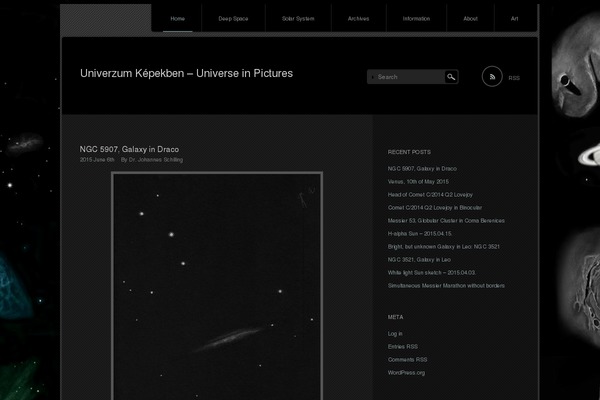Click the search magnifier icon
Screen dimensions: 600x400
click(451, 77)
